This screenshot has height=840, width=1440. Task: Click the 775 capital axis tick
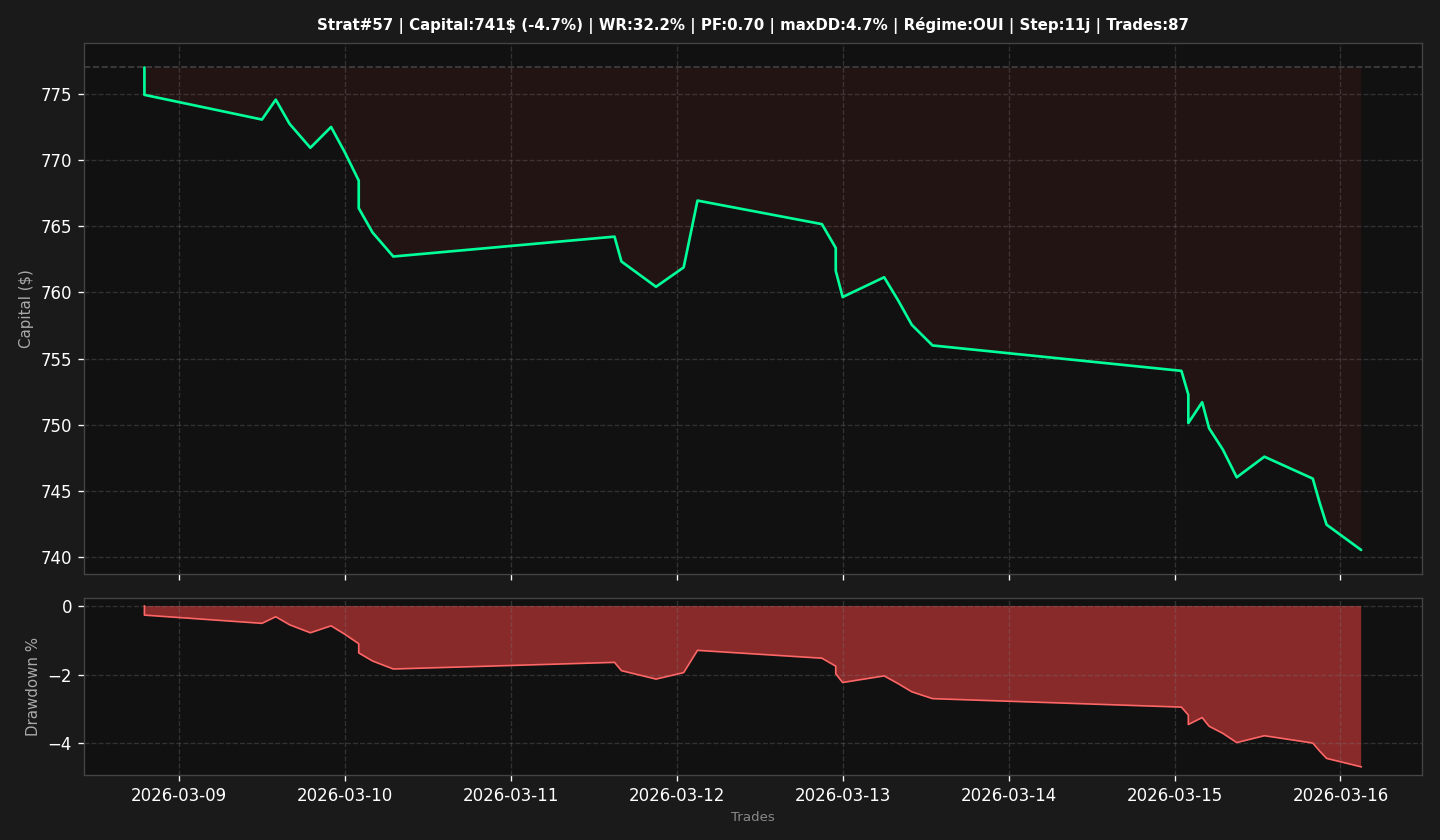coord(58,95)
